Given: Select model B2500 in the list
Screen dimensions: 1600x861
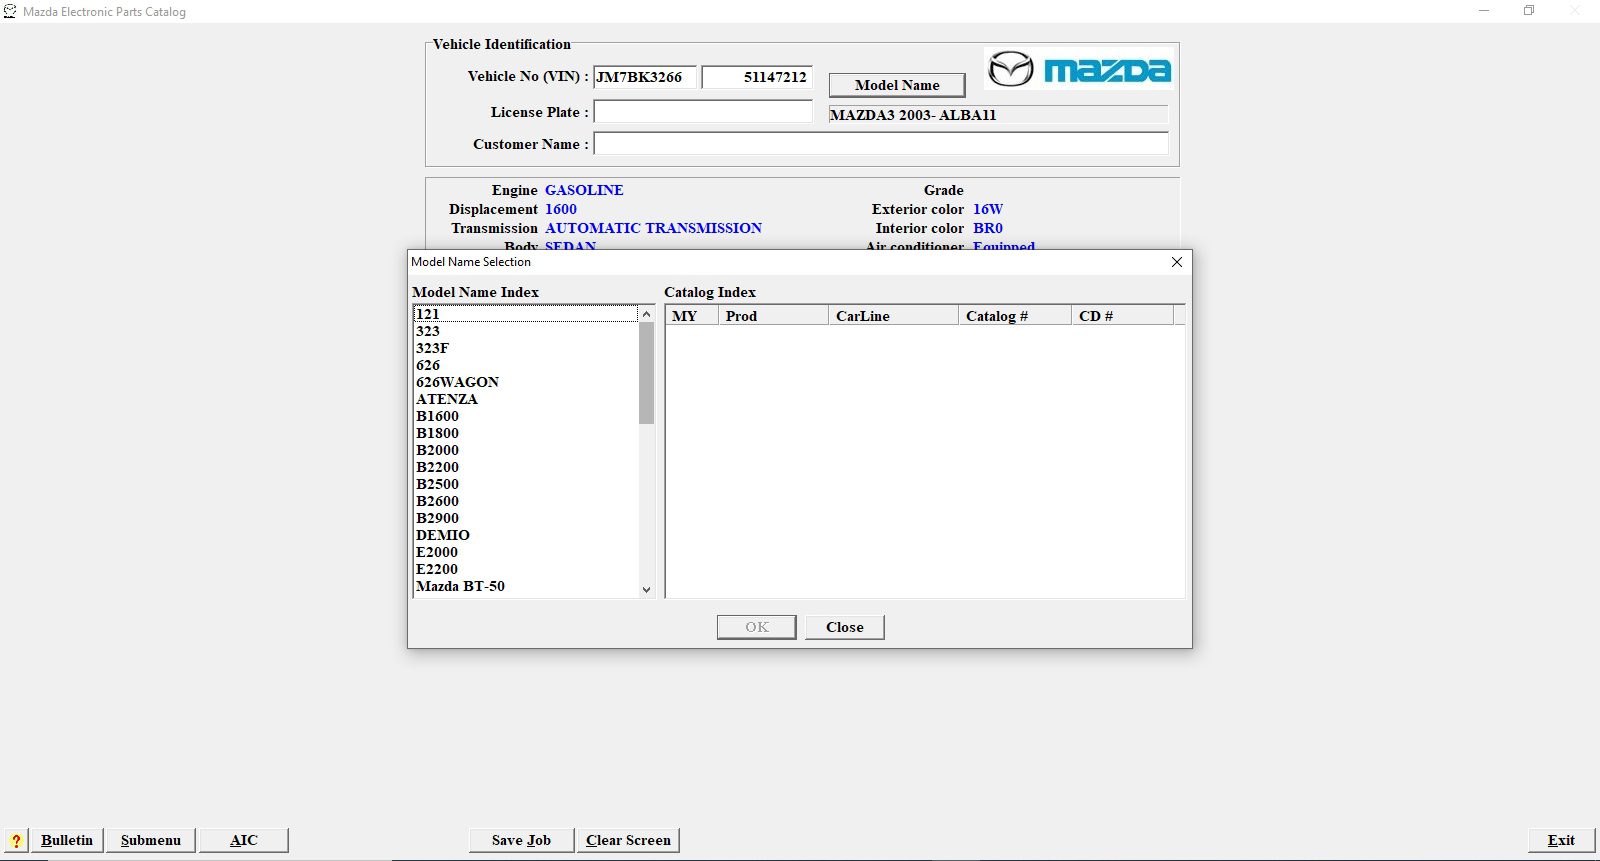Looking at the screenshot, I should point(525,484).
